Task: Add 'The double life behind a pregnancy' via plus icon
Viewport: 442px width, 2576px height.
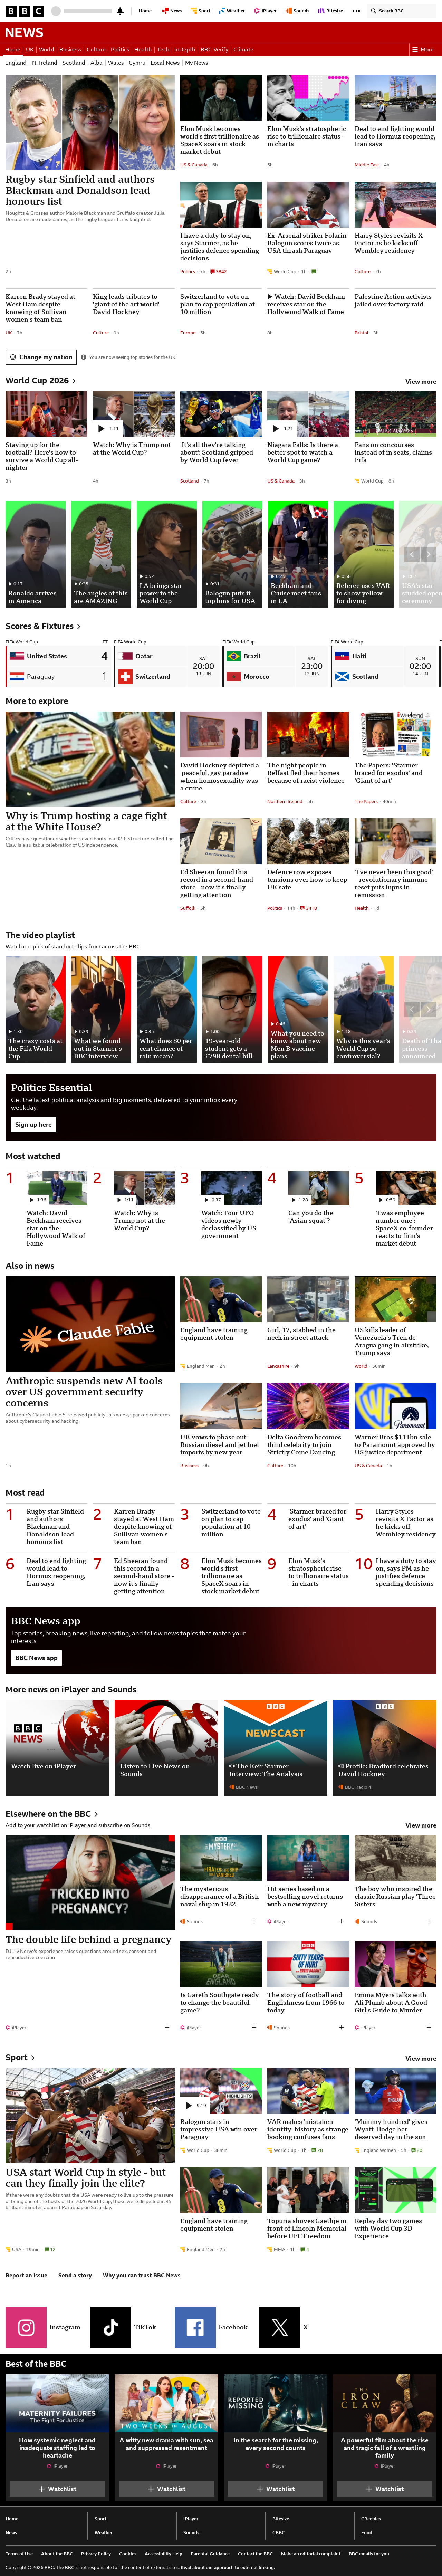Action: point(167,2027)
